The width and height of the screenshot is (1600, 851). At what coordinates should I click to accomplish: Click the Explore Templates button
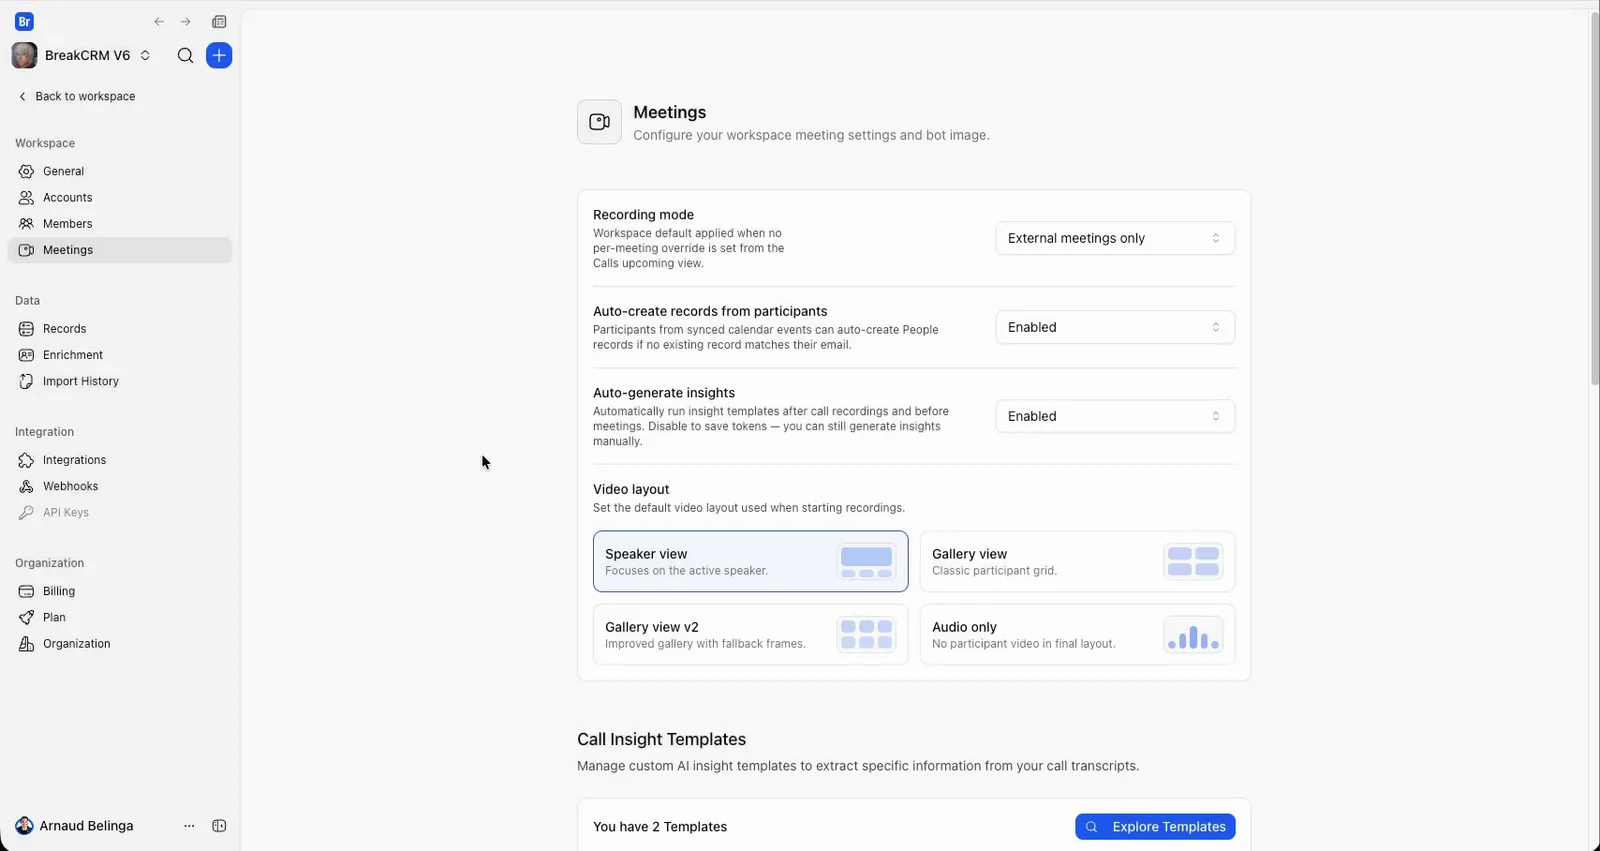[1155, 827]
